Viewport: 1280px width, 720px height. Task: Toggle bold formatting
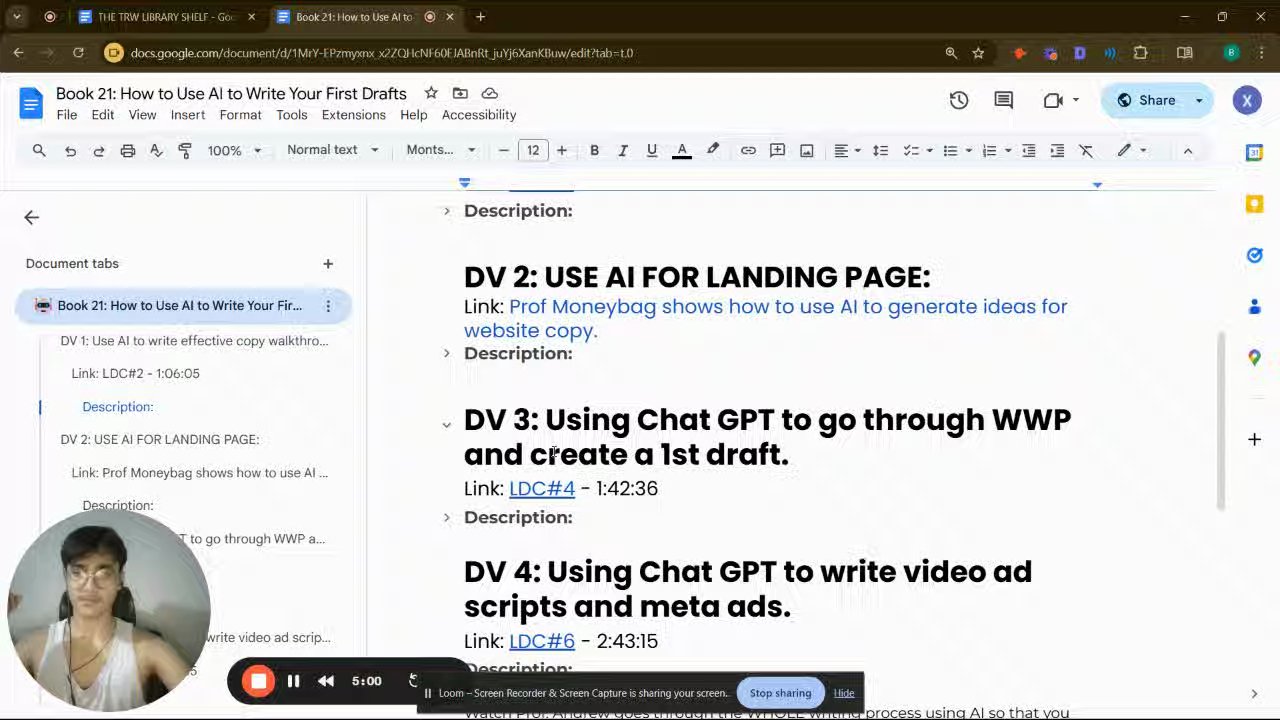[594, 150]
